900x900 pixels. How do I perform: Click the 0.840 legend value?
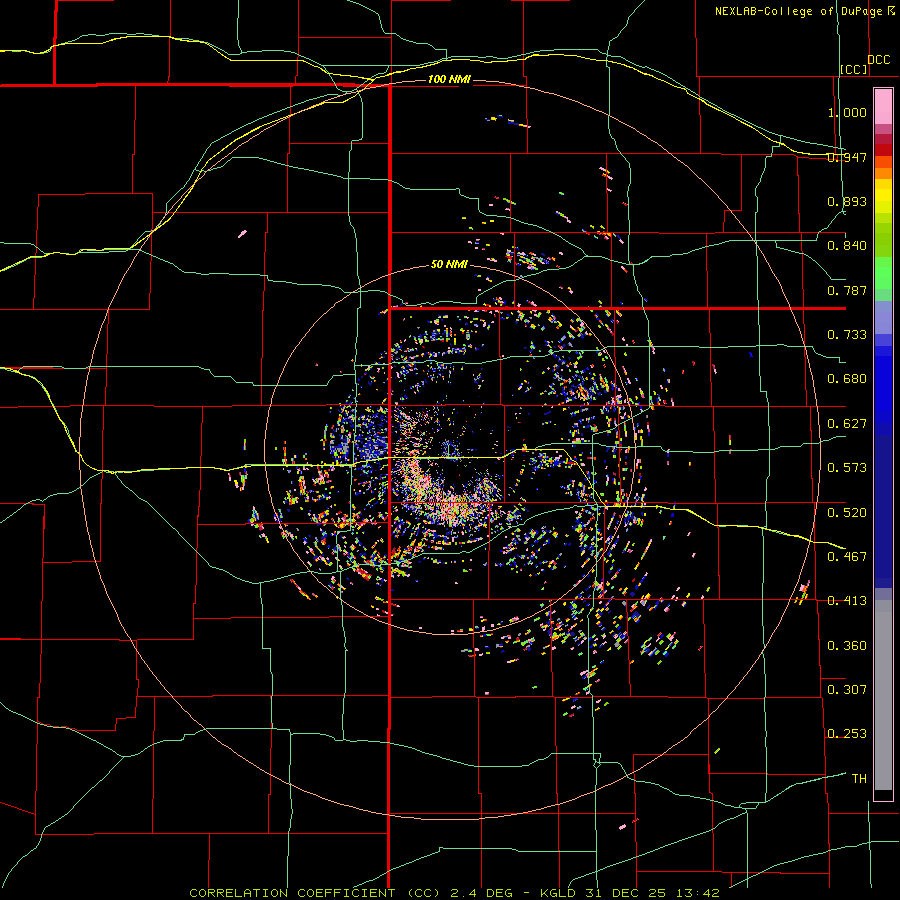pyautogui.click(x=847, y=246)
